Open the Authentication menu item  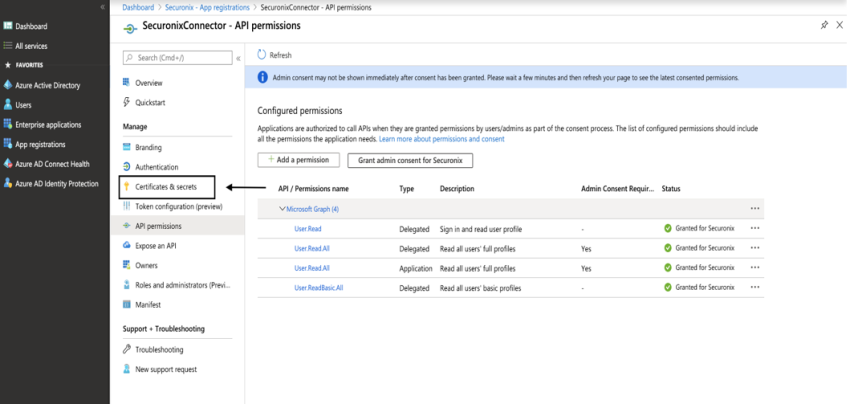156,167
